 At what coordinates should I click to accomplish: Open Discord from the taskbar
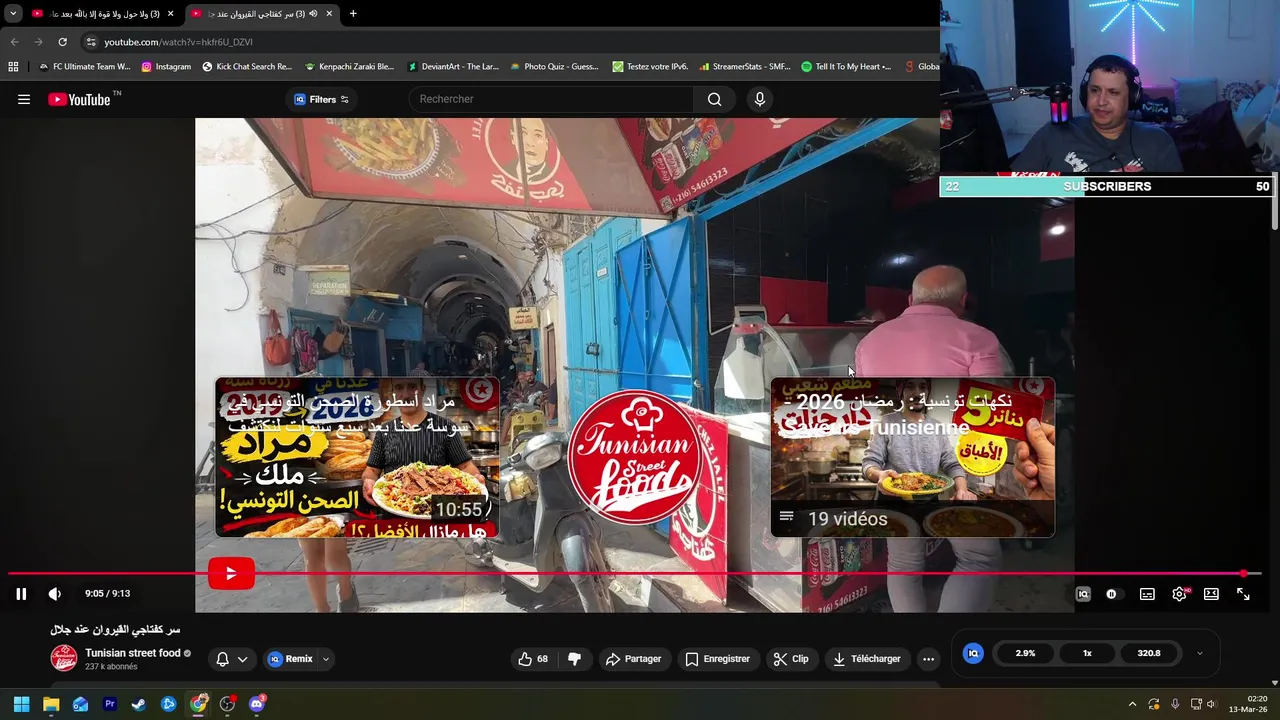(257, 704)
